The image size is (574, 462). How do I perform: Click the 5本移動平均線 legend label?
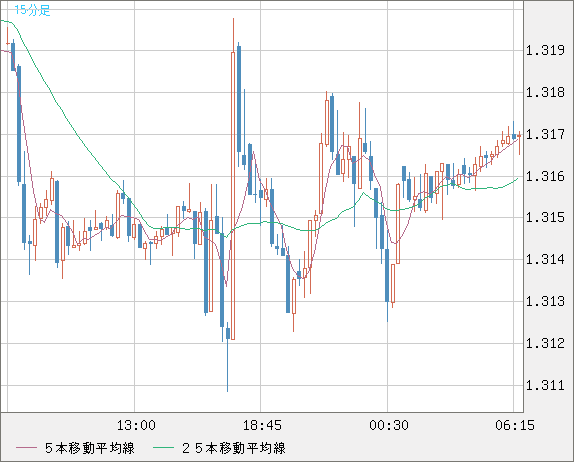[90, 448]
